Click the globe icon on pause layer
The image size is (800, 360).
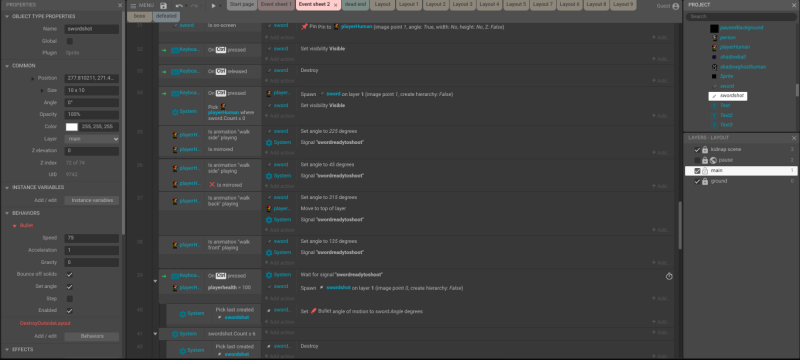(x=713, y=160)
